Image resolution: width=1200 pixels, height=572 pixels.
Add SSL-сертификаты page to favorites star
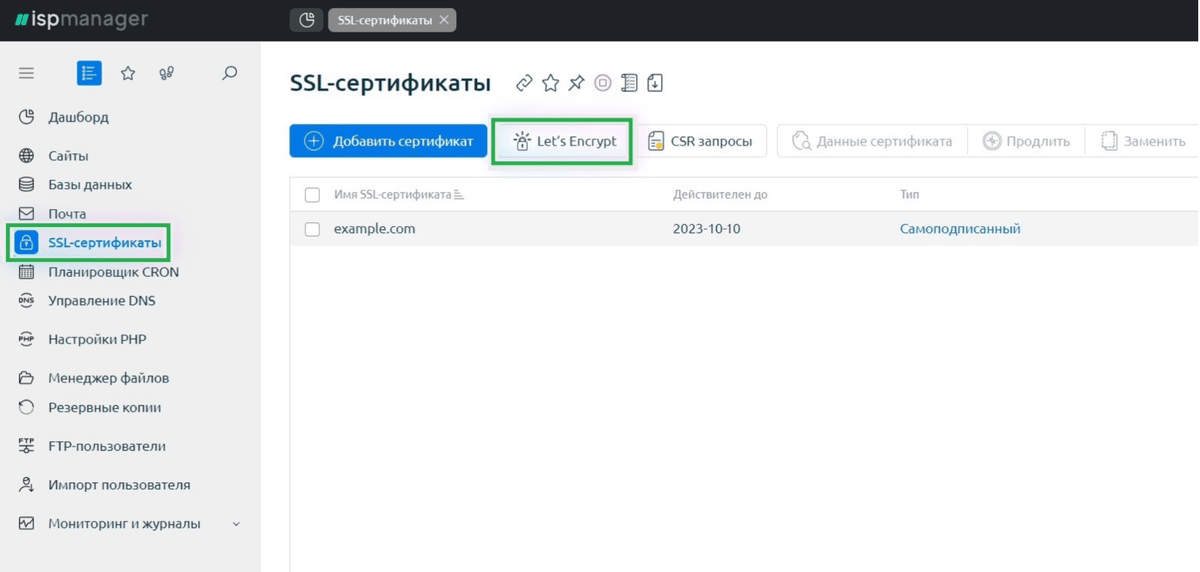[x=550, y=83]
